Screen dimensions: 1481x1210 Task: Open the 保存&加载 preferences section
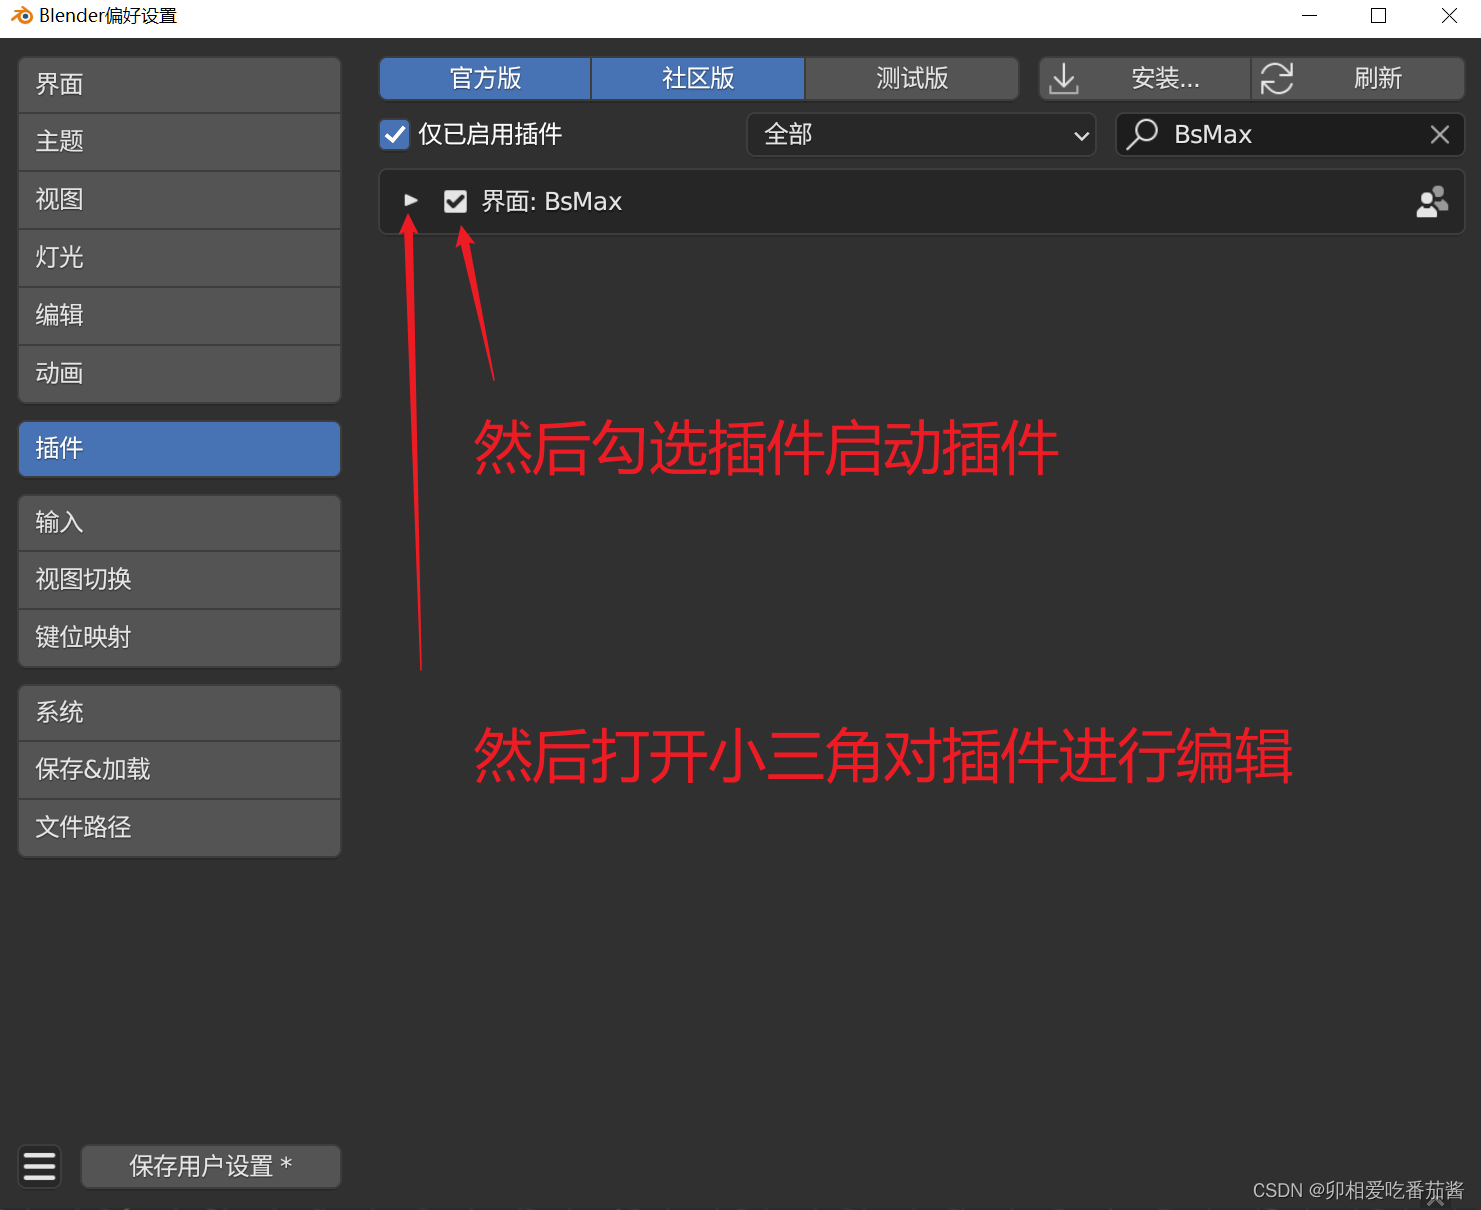coord(180,770)
